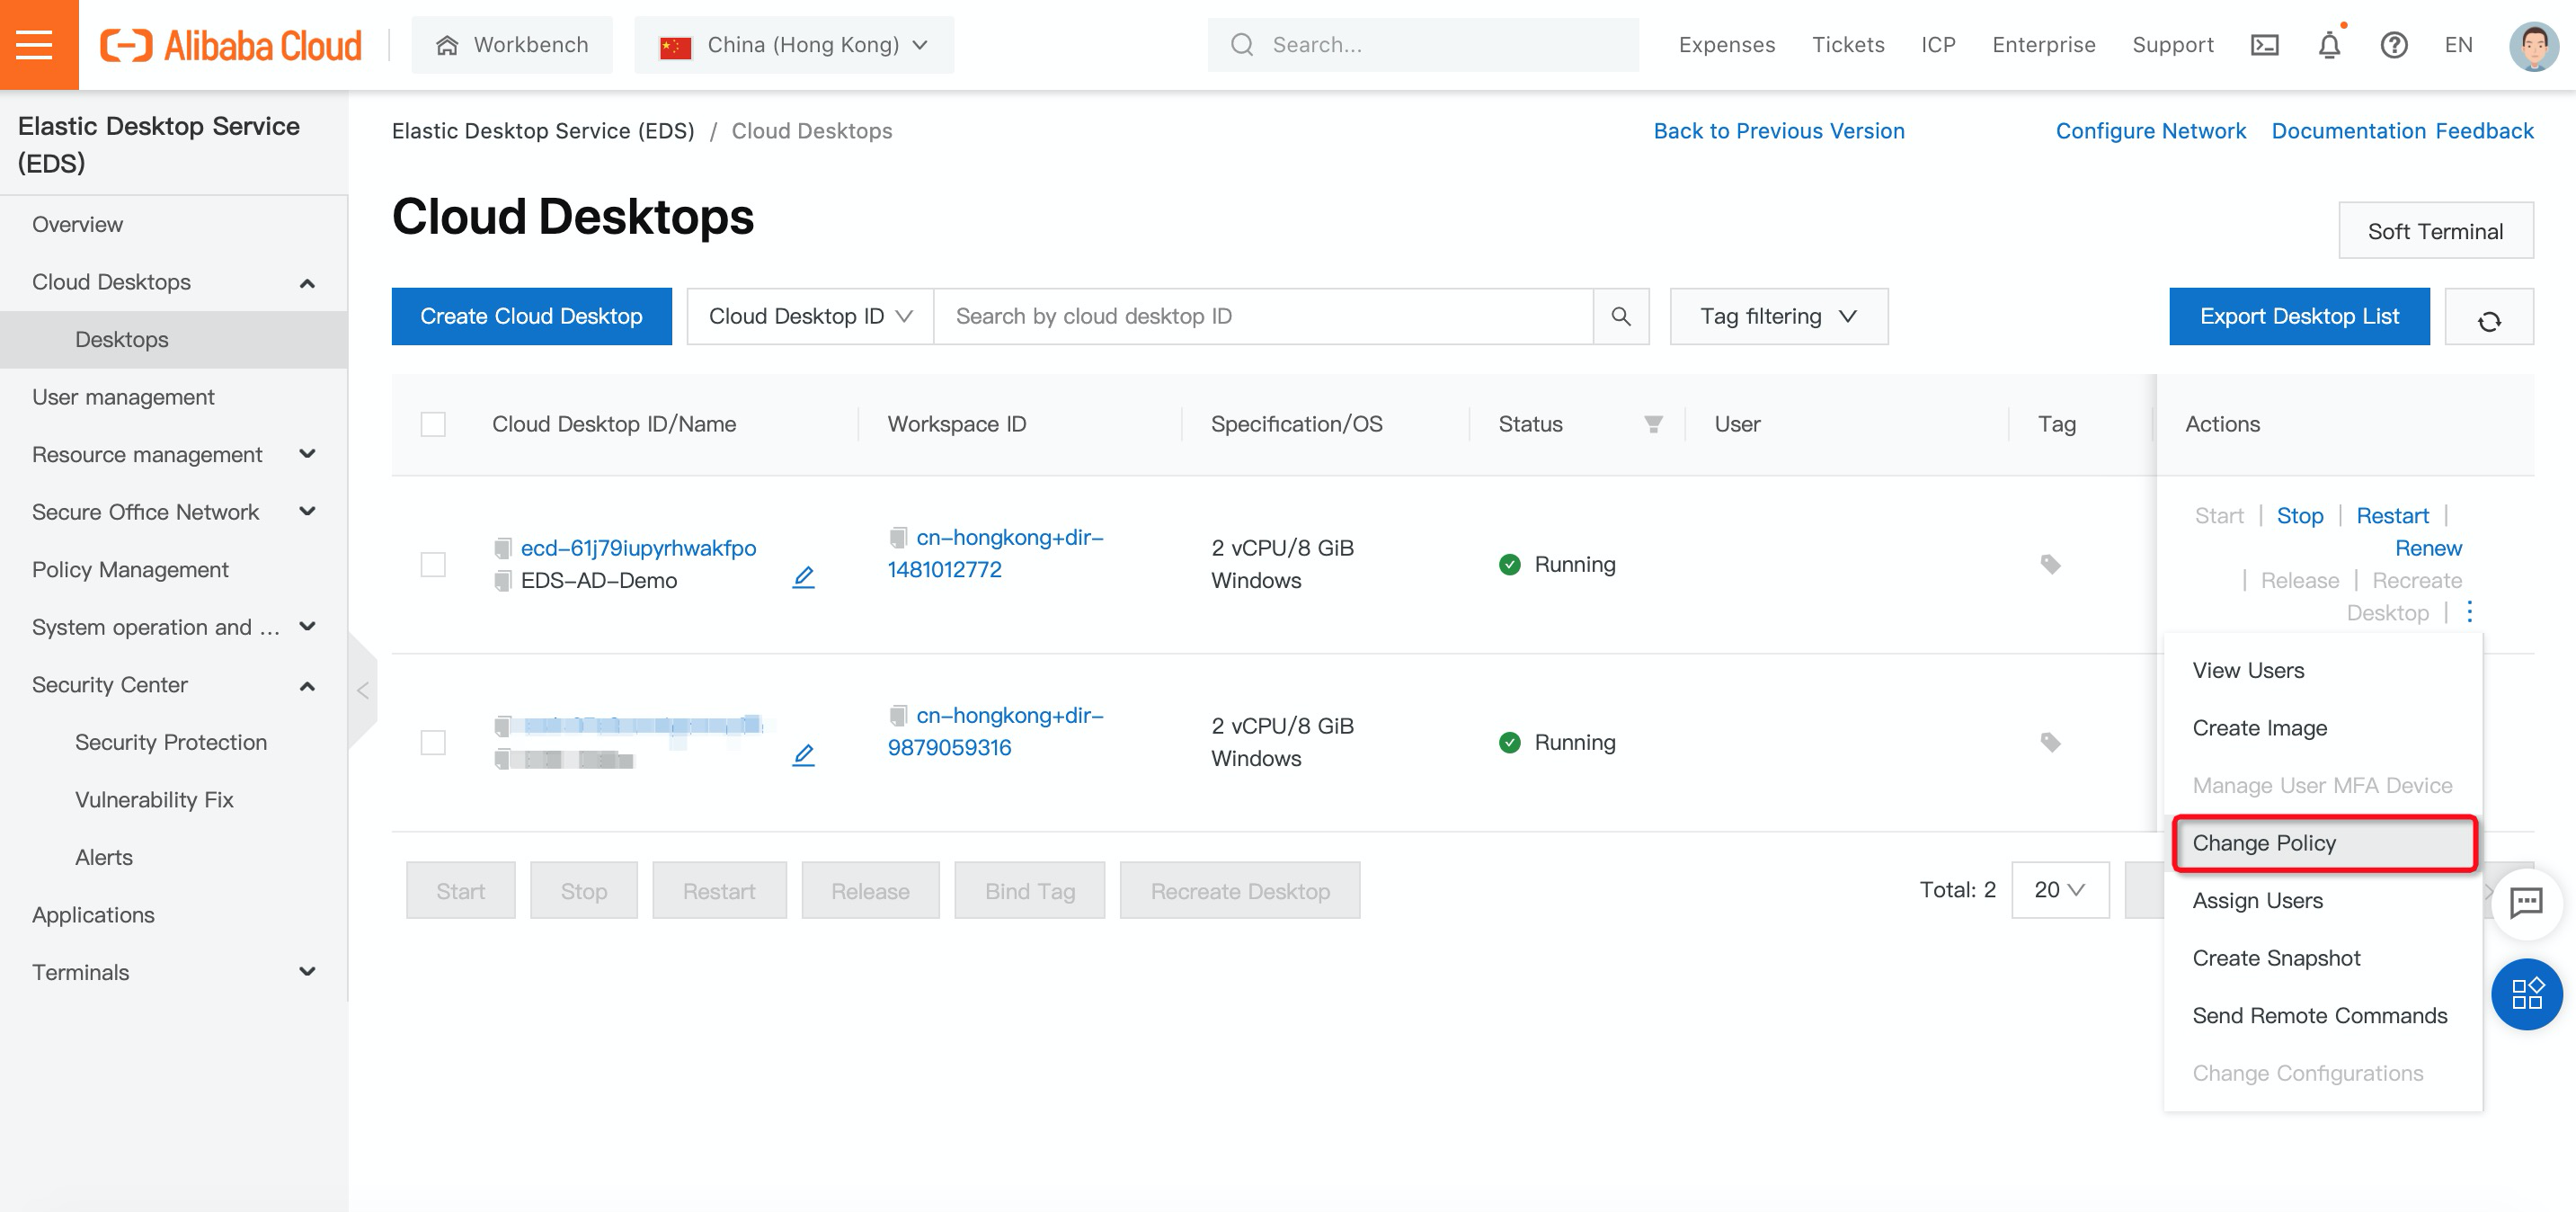
Task: Open the China (Hong Kong) region selector
Action: pyautogui.click(x=794, y=45)
